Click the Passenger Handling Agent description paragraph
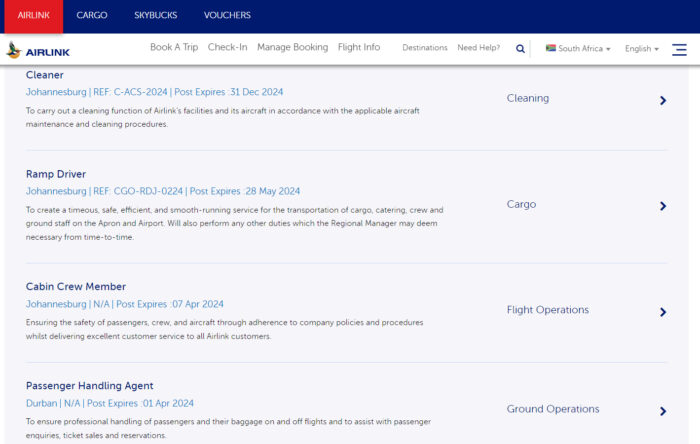The width and height of the screenshot is (700, 444). point(229,428)
